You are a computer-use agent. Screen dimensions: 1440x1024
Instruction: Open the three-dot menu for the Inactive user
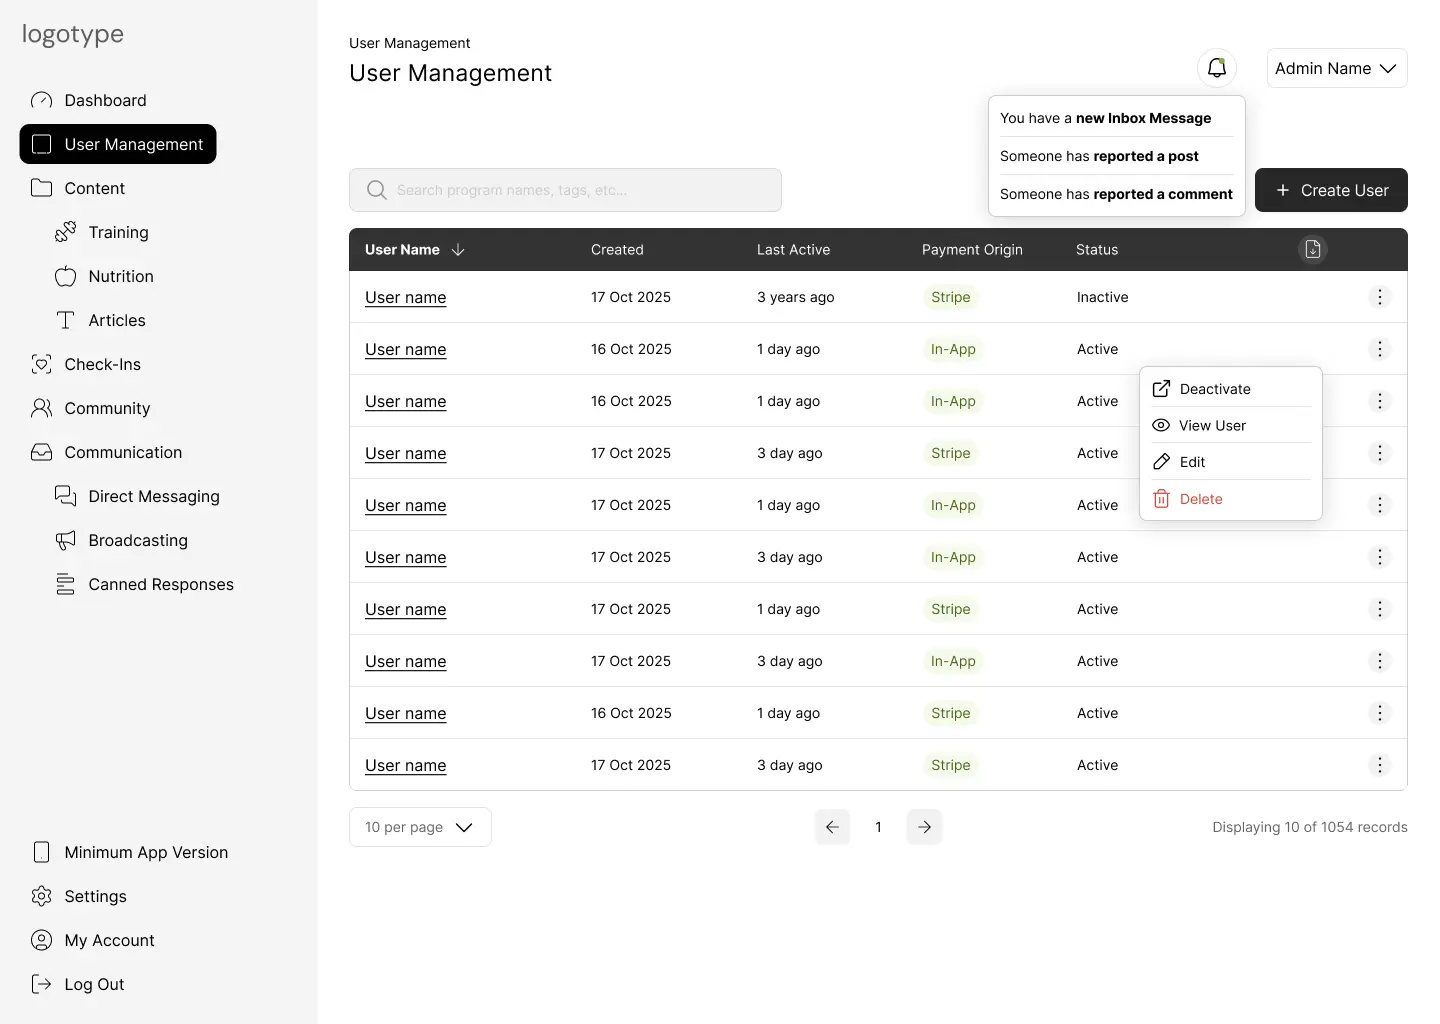[1379, 297]
